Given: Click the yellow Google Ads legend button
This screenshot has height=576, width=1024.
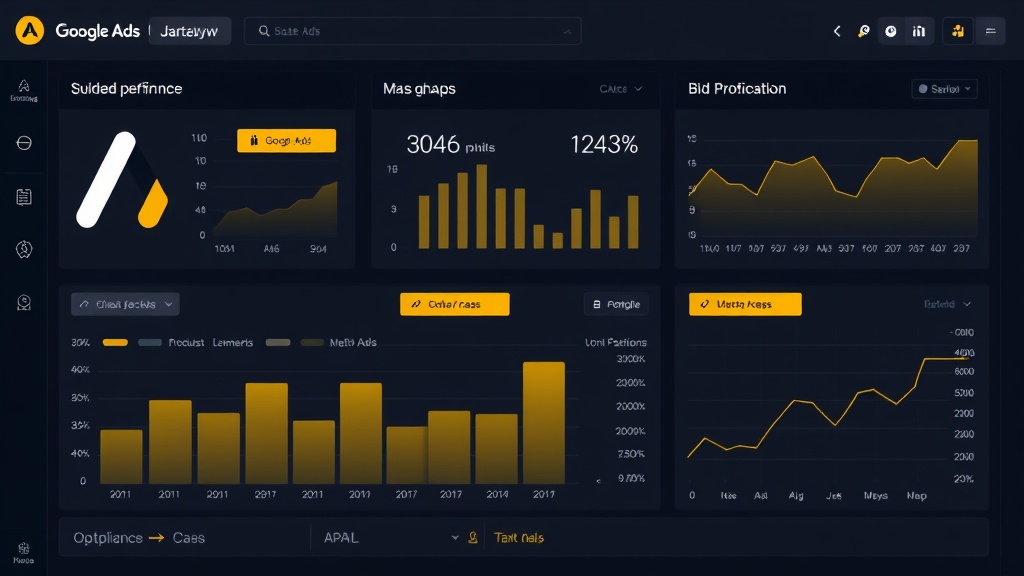Looking at the screenshot, I should 287,140.
